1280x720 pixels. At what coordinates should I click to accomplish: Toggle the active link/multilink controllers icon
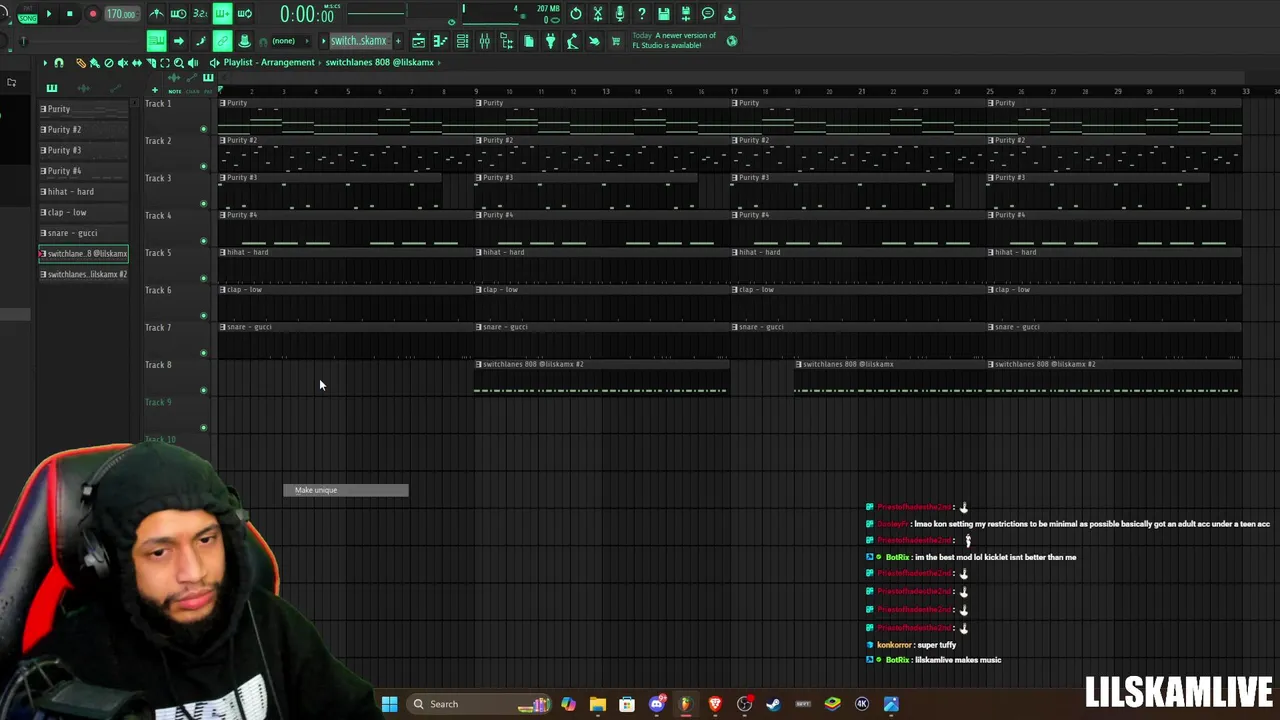[222, 41]
